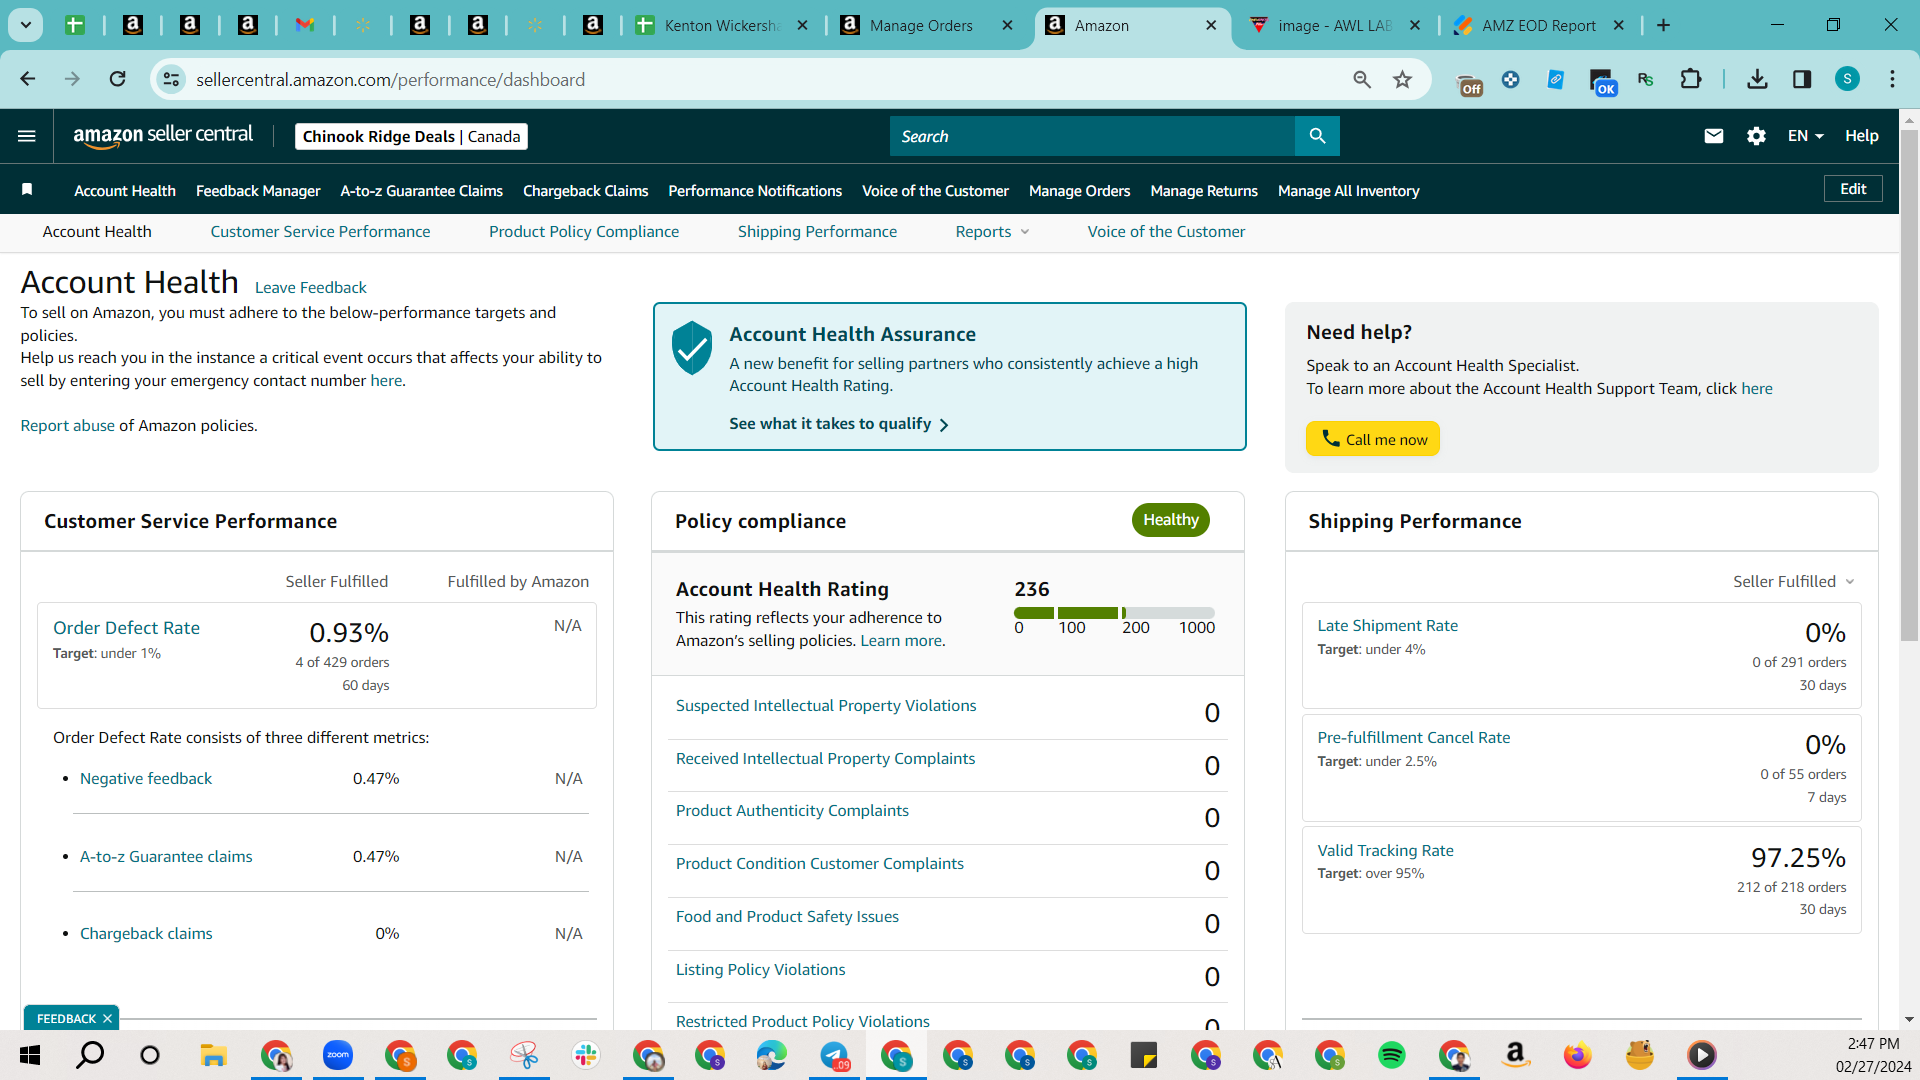Open the Shipping Performance tab

[x=817, y=232]
